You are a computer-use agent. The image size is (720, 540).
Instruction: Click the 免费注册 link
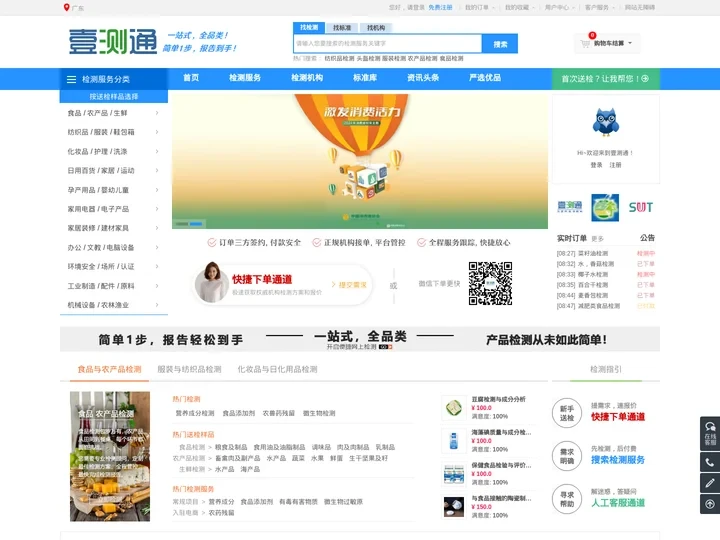click(440, 7)
